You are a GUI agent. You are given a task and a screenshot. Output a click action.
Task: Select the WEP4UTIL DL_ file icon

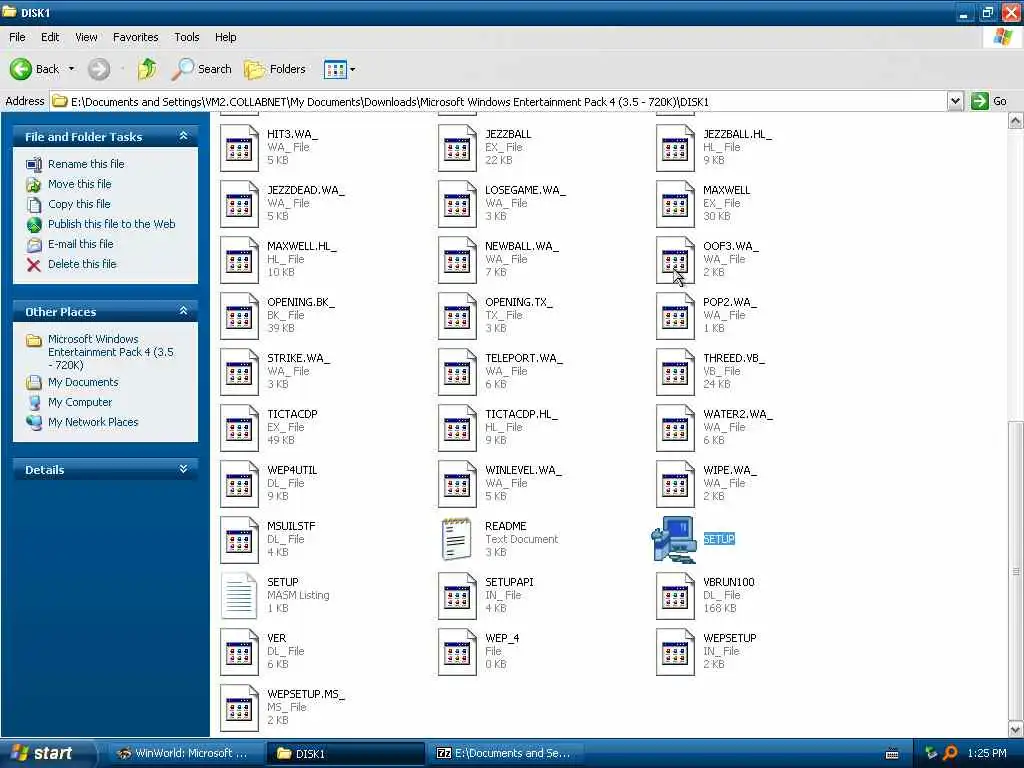point(239,485)
